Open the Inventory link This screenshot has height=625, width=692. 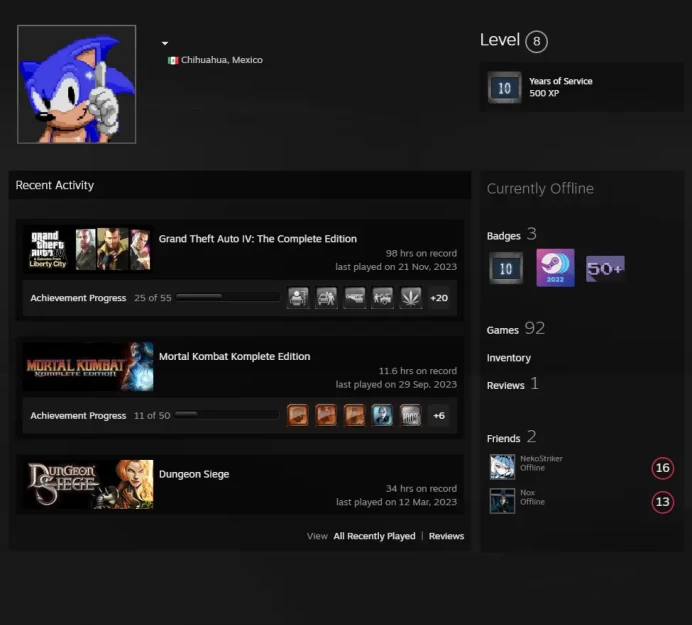pyautogui.click(x=508, y=358)
